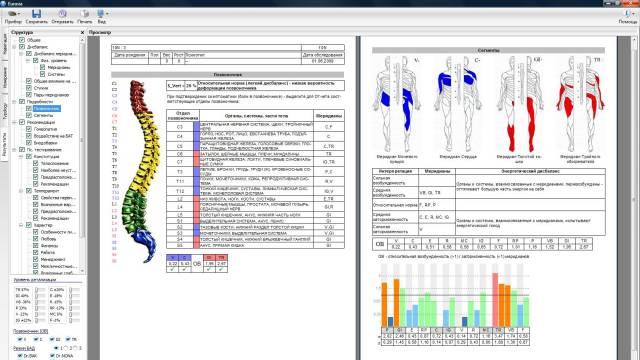Click the Сегменты section header in the report
Viewport: 640px width, 360px height.
pyautogui.click(x=488, y=50)
